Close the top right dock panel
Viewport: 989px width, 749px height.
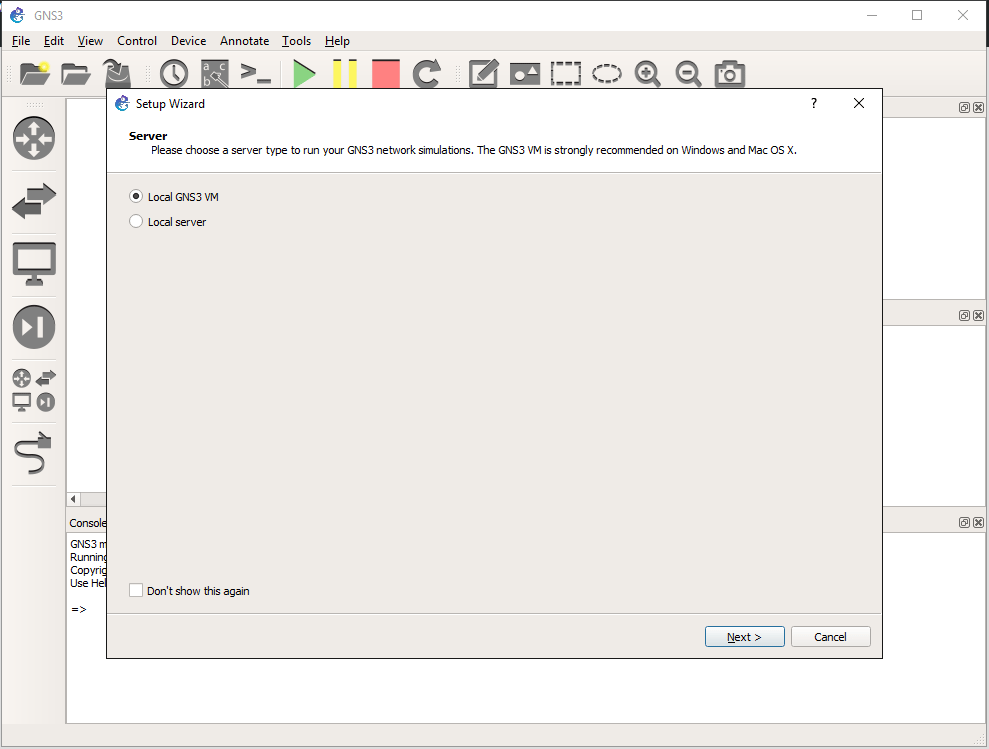pyautogui.click(x=978, y=108)
